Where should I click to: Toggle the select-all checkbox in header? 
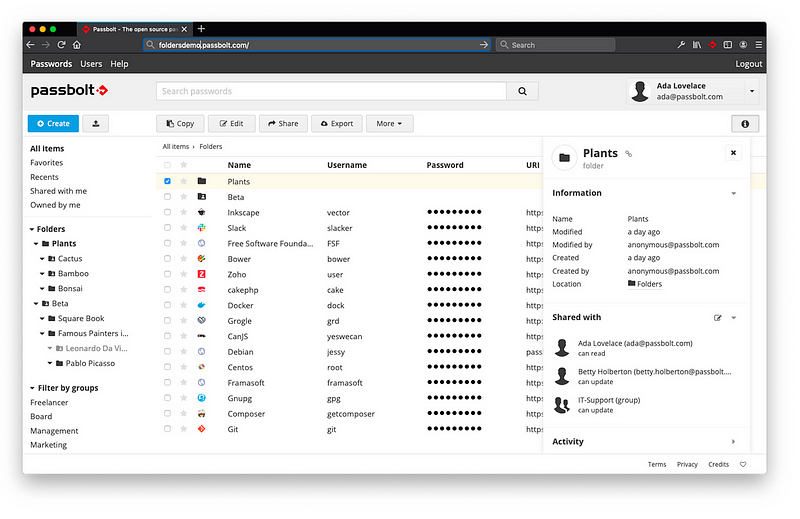[x=167, y=165]
